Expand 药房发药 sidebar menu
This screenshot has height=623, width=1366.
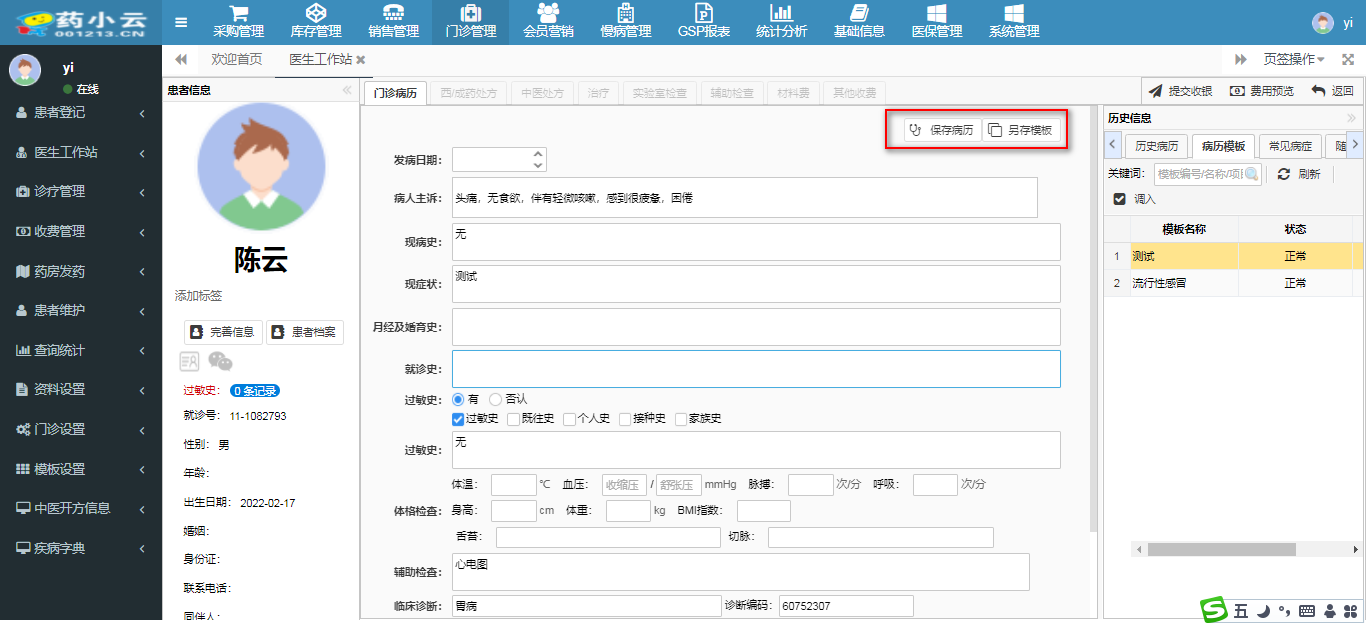tap(80, 271)
